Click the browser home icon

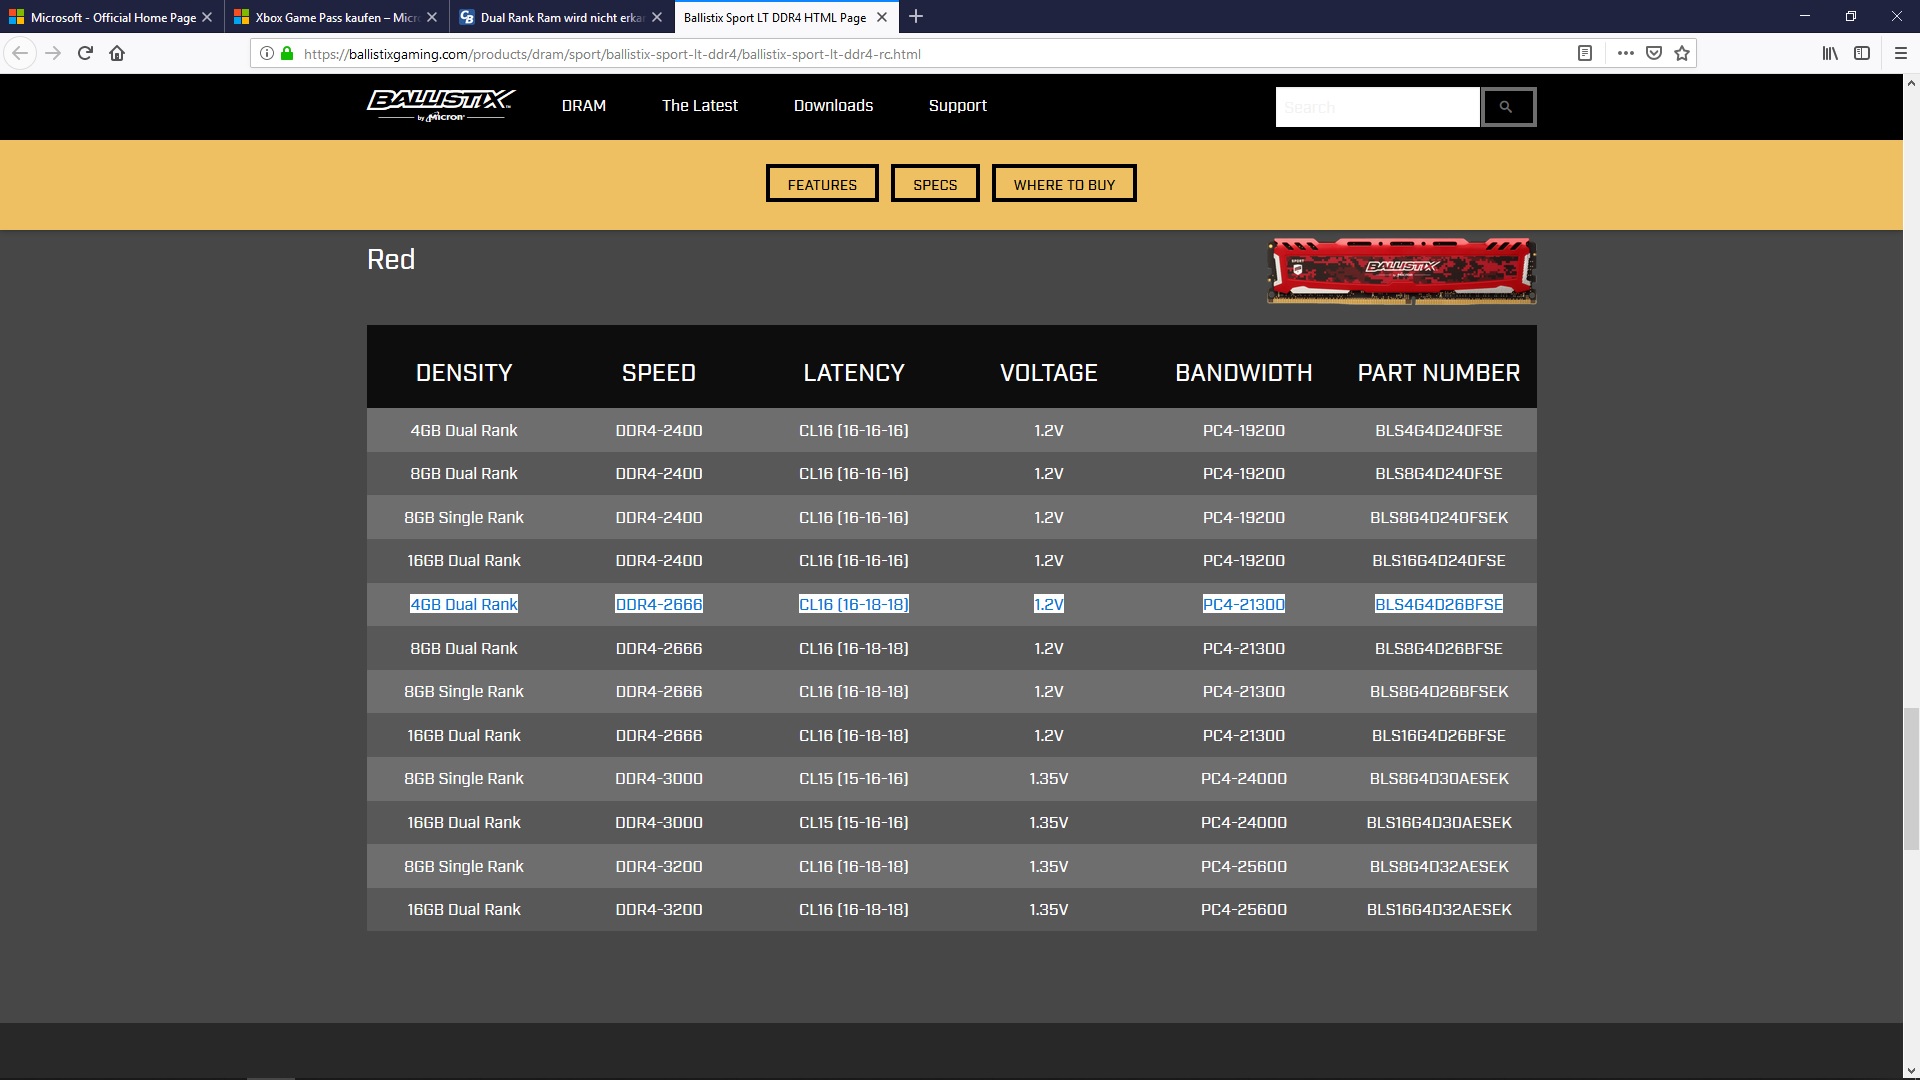click(x=117, y=54)
